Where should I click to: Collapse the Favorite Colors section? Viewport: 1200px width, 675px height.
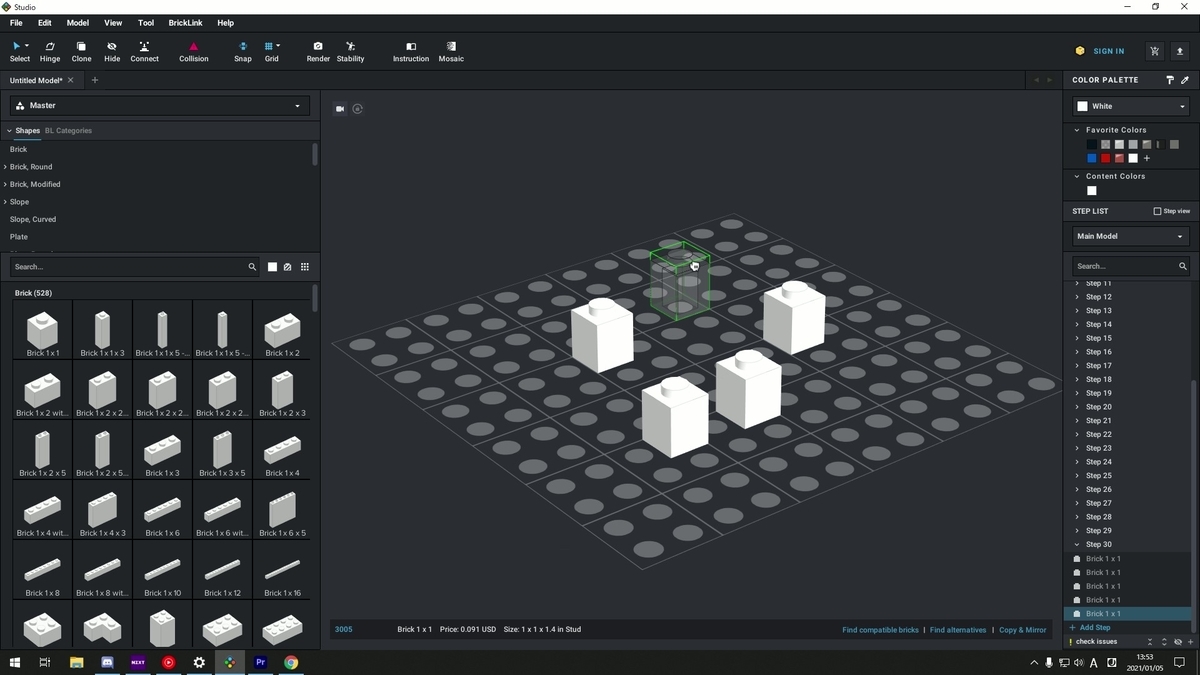click(1077, 130)
